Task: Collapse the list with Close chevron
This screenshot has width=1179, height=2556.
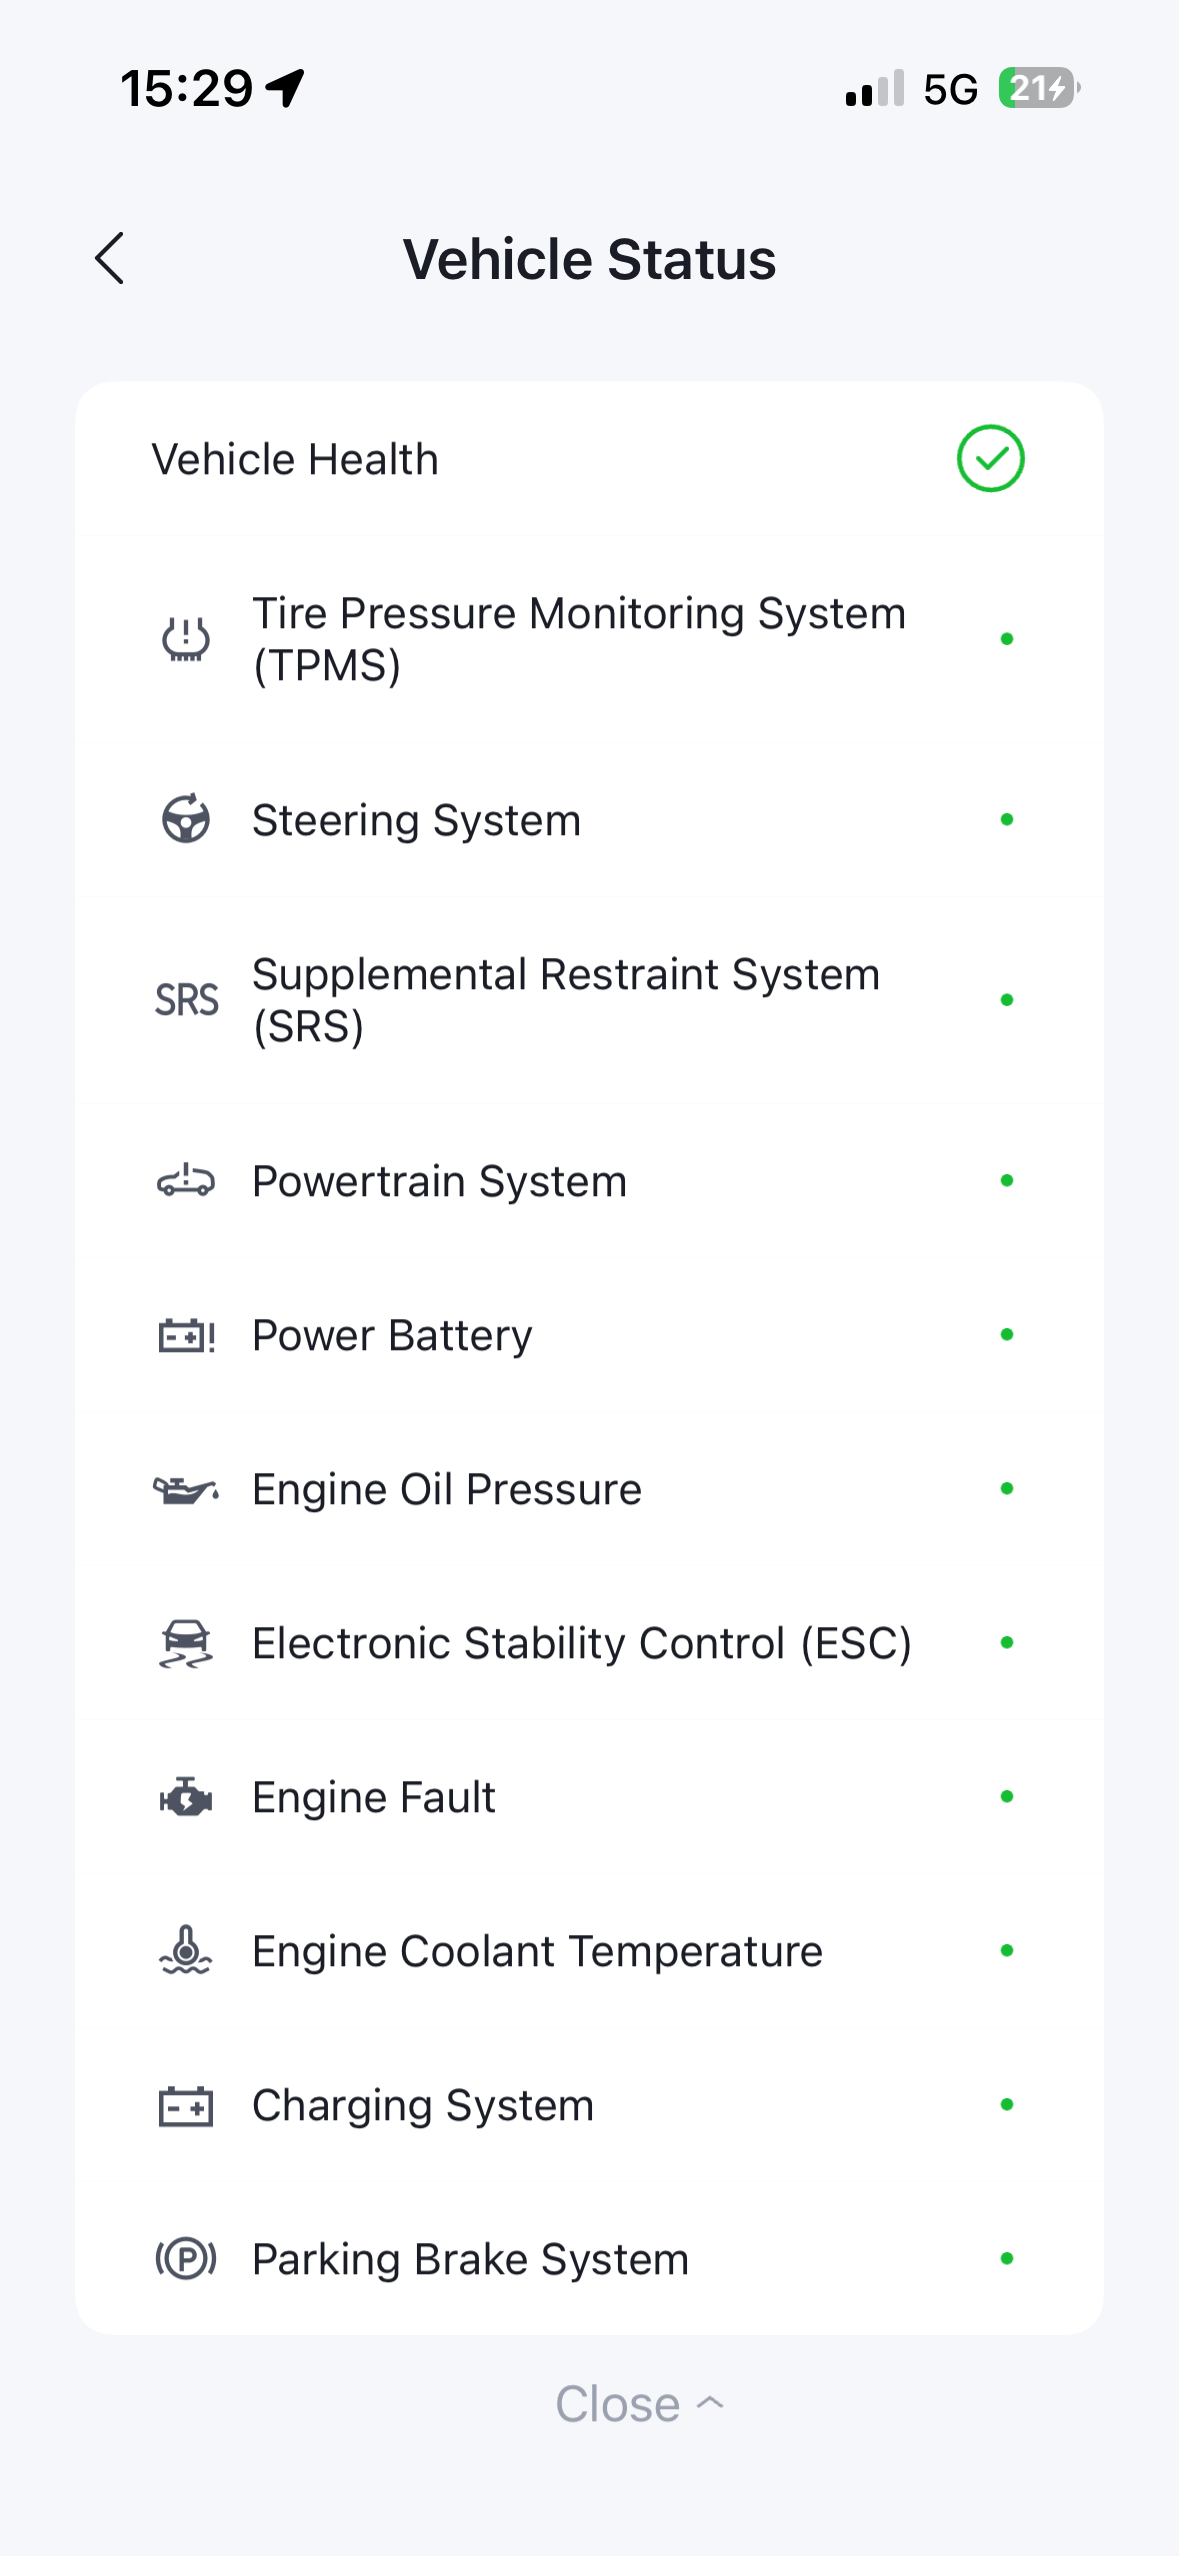Action: click(710, 2403)
